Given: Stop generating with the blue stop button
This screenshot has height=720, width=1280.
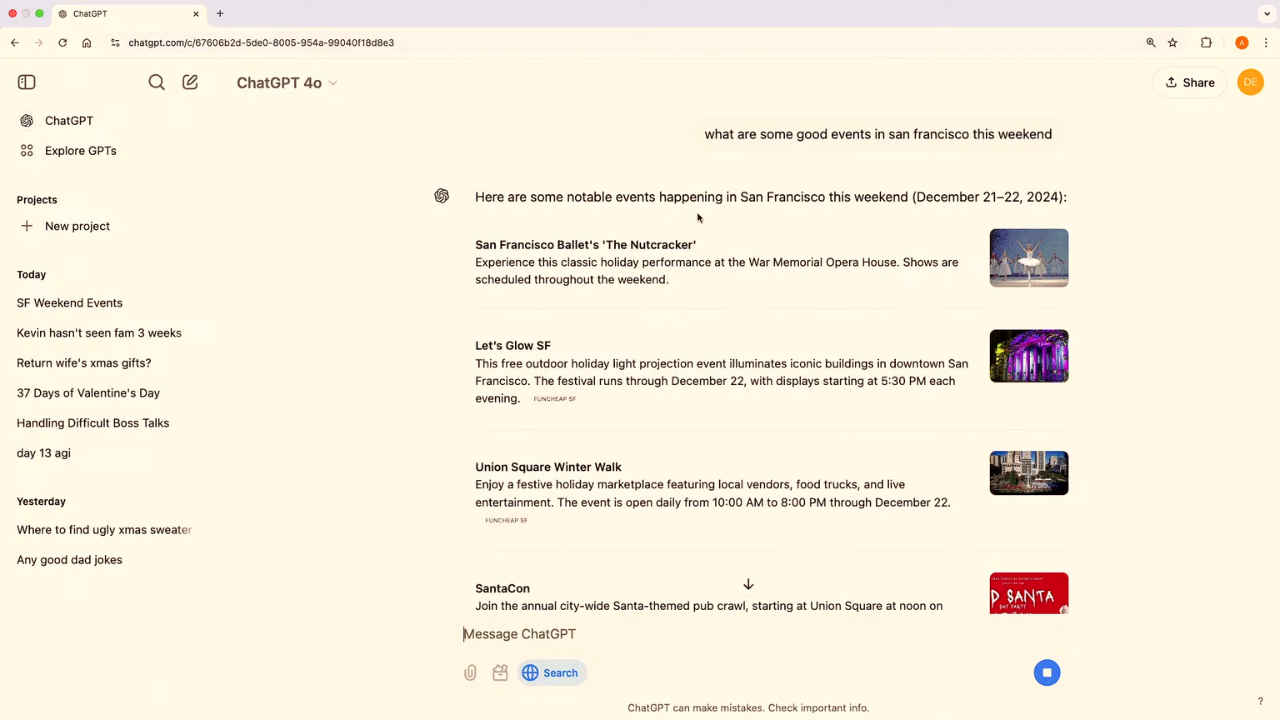Looking at the screenshot, I should (1047, 673).
